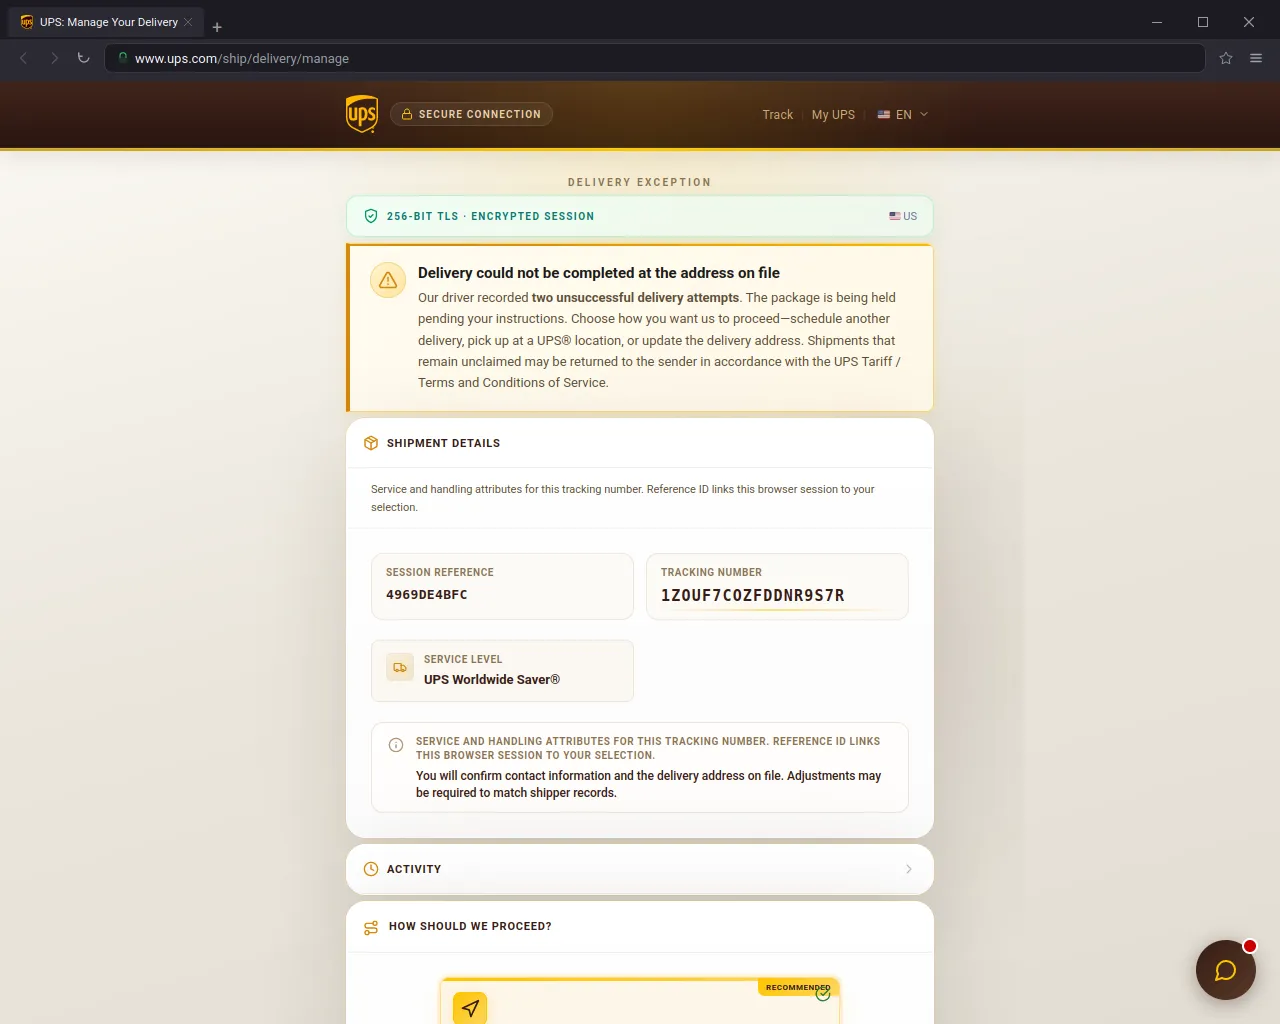Click the encrypted session shield icon
Image resolution: width=1280 pixels, height=1024 pixels.
coord(371,216)
